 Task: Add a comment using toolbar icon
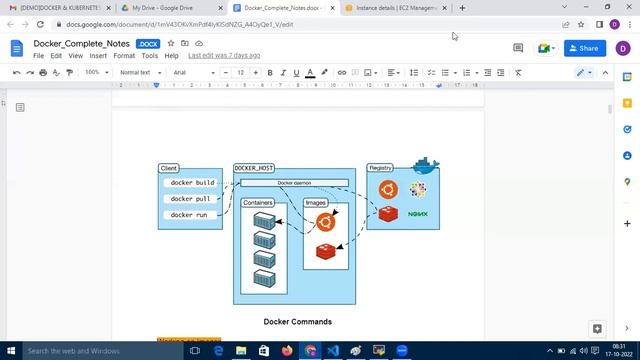coord(355,73)
